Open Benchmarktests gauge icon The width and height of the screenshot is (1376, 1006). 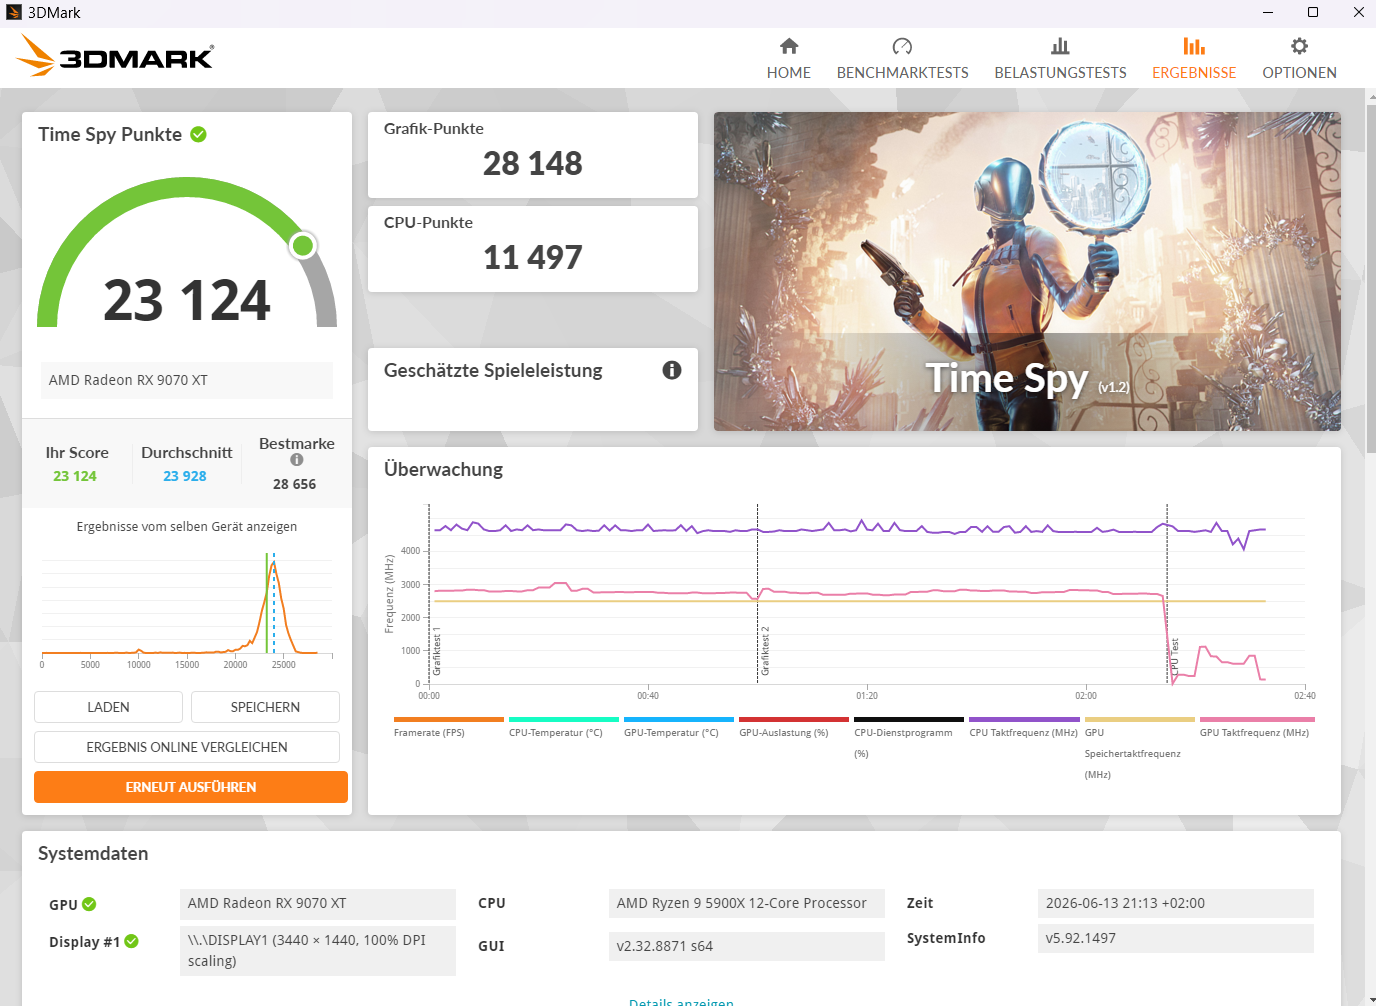(x=902, y=47)
